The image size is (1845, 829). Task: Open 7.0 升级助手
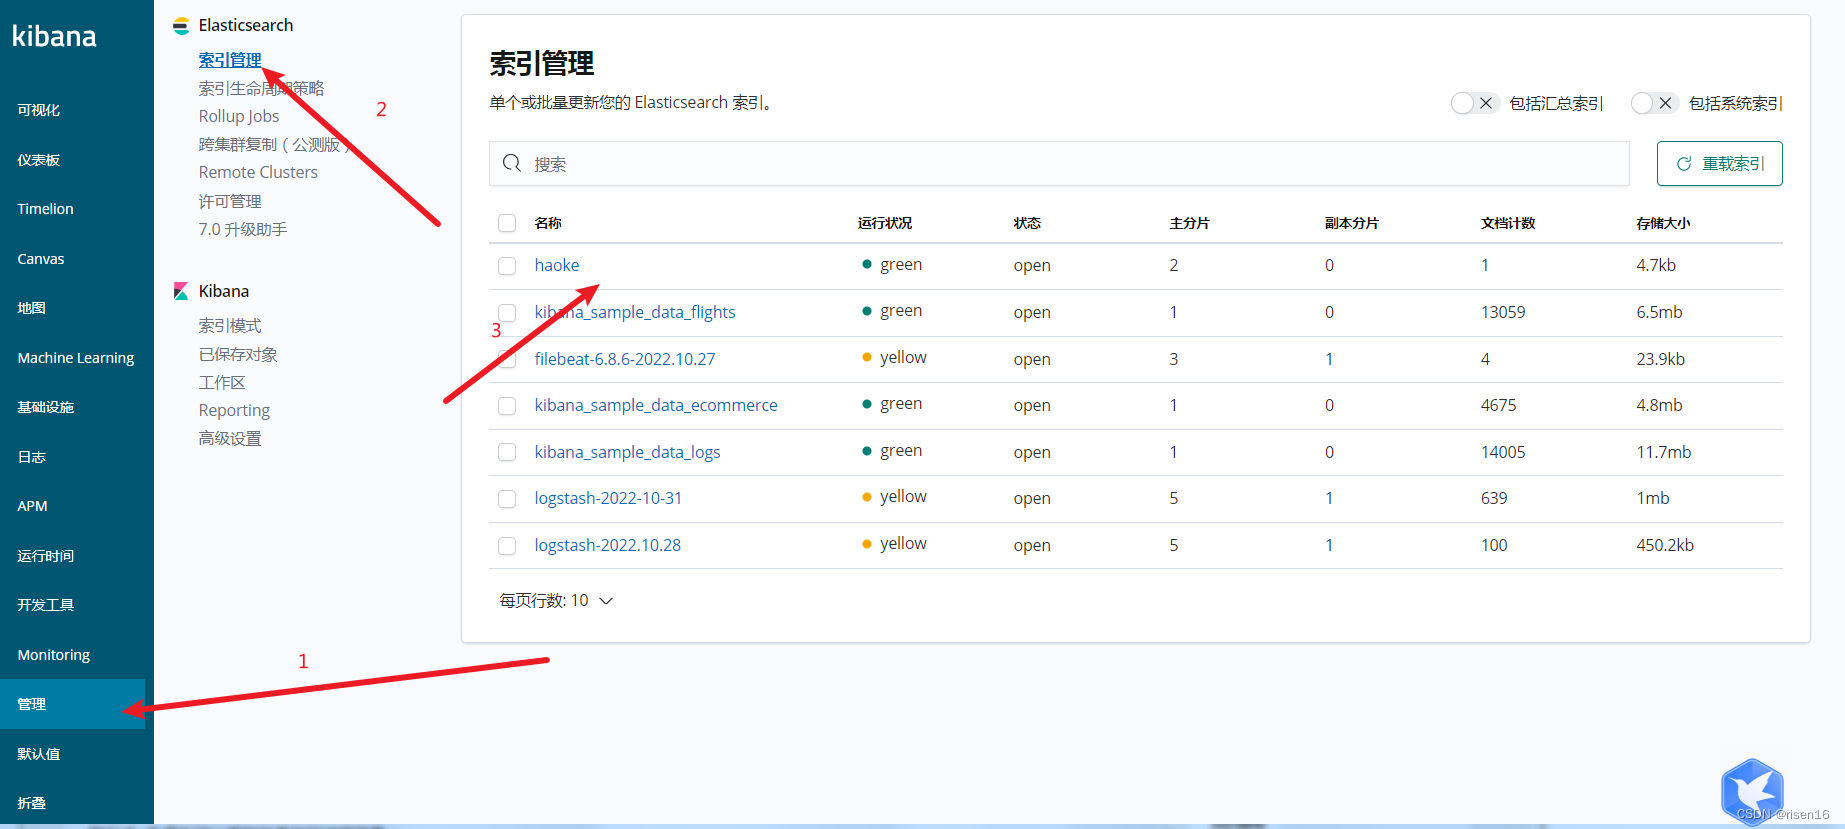click(x=243, y=229)
